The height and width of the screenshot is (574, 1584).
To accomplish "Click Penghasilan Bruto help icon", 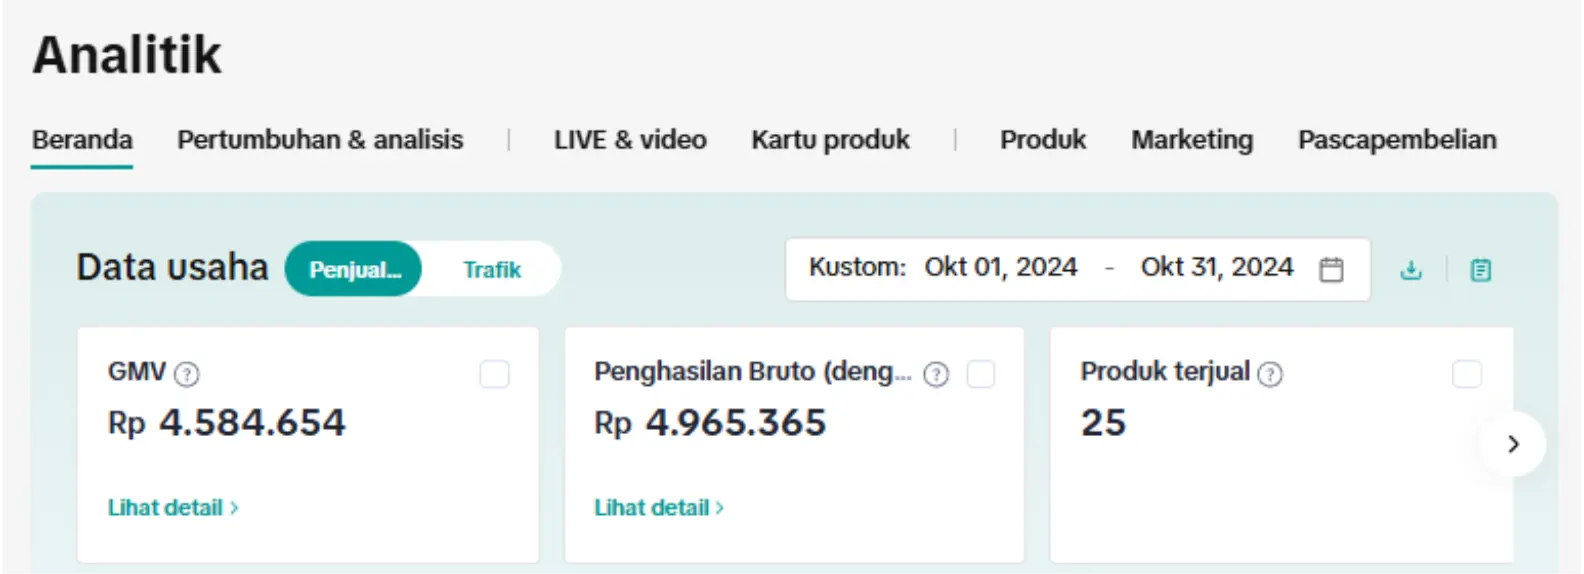I will tap(936, 374).
